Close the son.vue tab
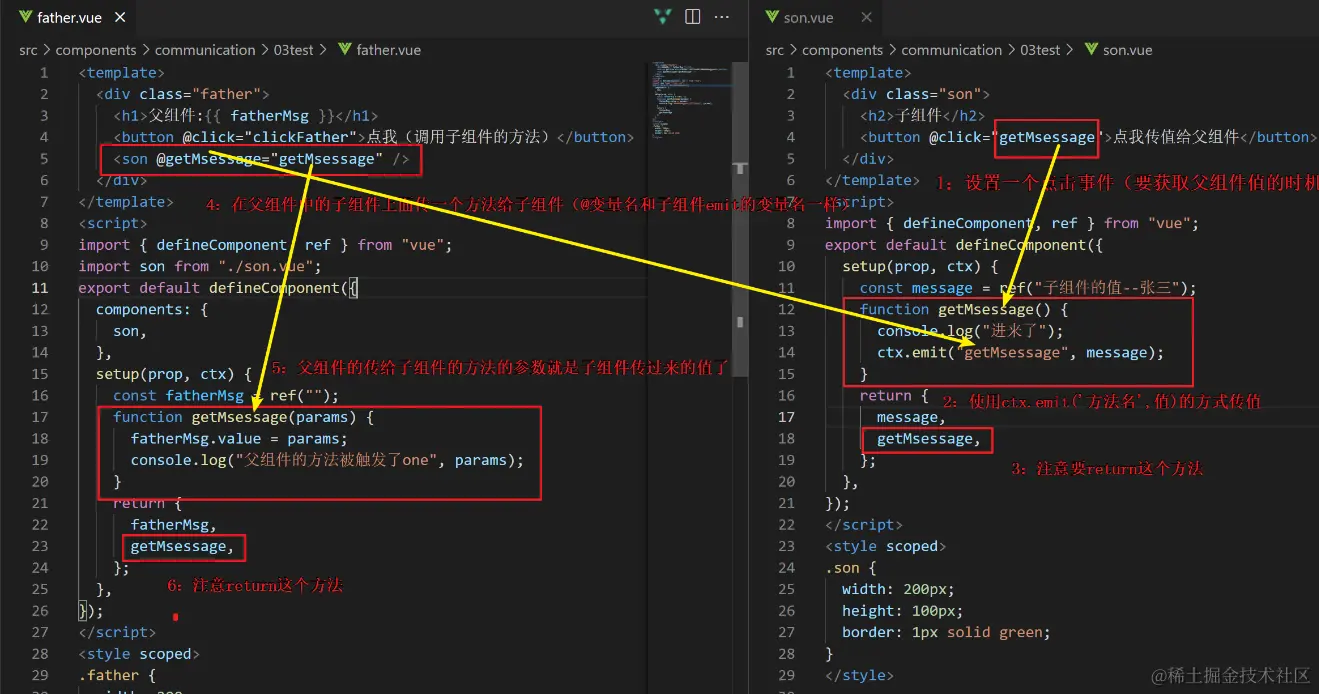The width and height of the screenshot is (1319, 694). [x=866, y=18]
